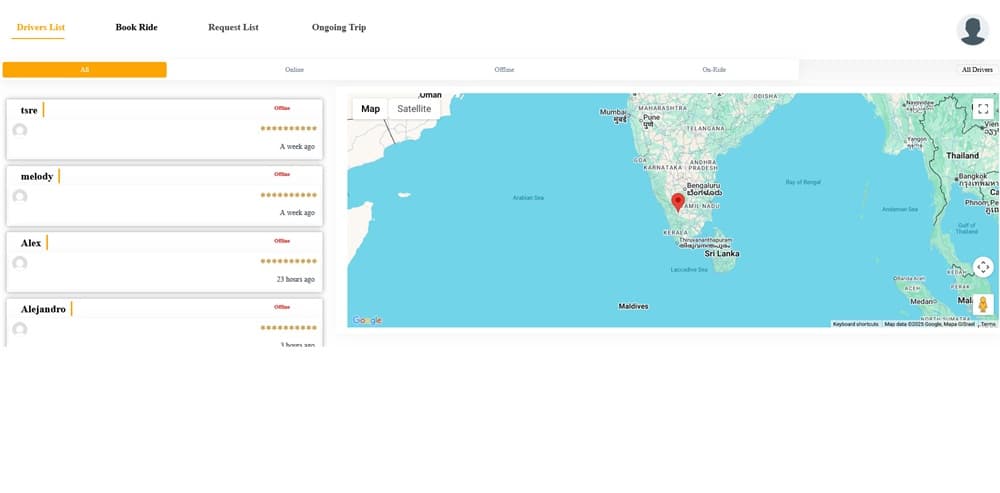Click Arabian Sea label on map
Viewport: 1000px width, 493px height.
528,198
